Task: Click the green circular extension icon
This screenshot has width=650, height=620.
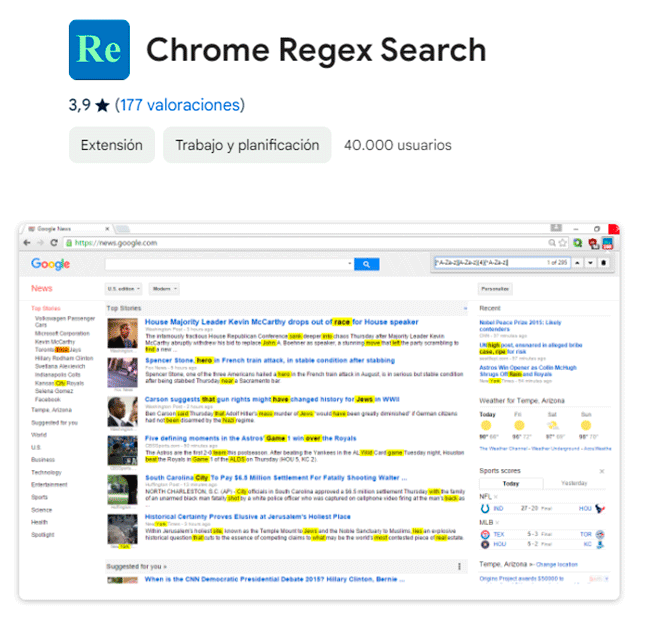Action: point(577,243)
